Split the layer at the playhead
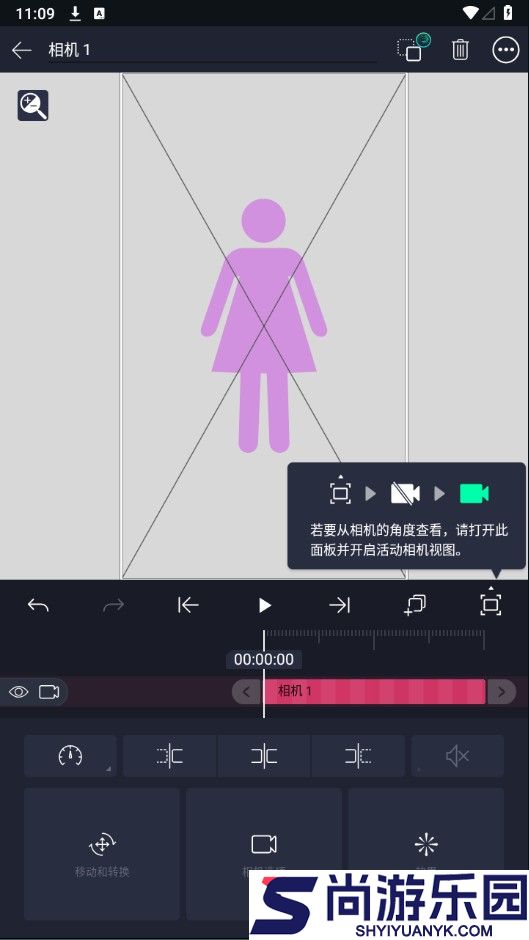This screenshot has width=529, height=940. point(264,756)
